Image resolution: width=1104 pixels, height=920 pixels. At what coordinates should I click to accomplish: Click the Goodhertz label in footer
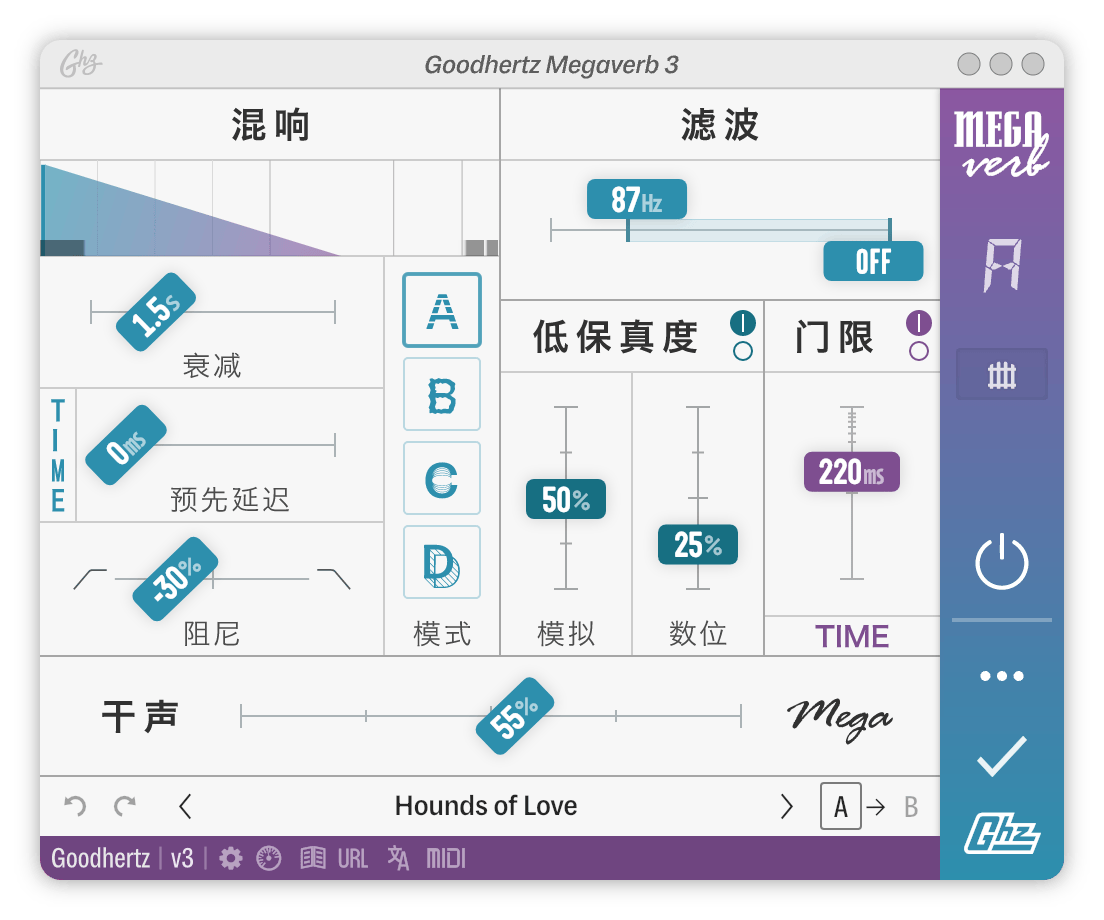tap(101, 859)
